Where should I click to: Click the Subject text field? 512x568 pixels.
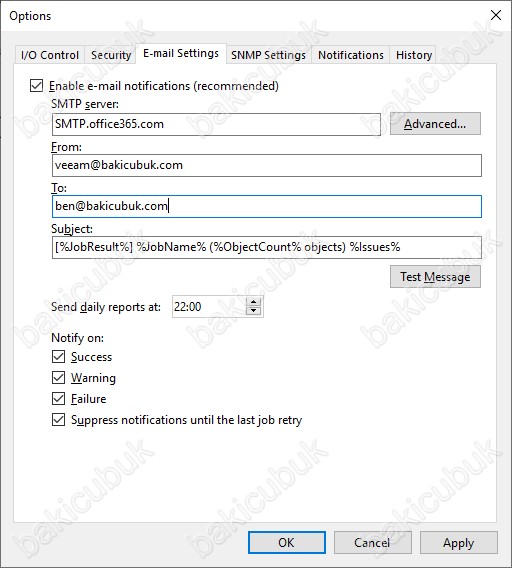[x=267, y=247]
